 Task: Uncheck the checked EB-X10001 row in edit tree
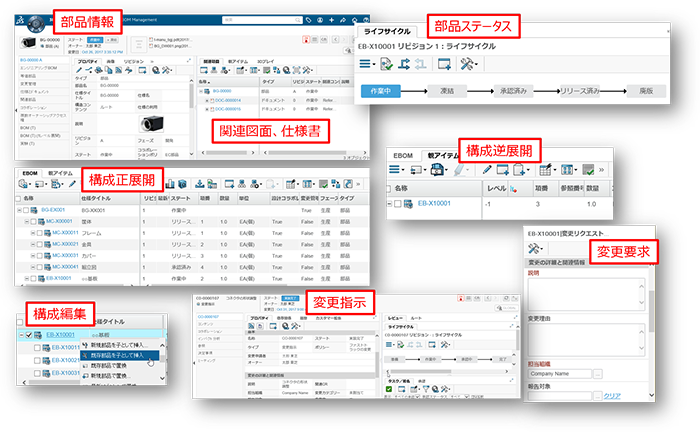pyautogui.click(x=38, y=335)
